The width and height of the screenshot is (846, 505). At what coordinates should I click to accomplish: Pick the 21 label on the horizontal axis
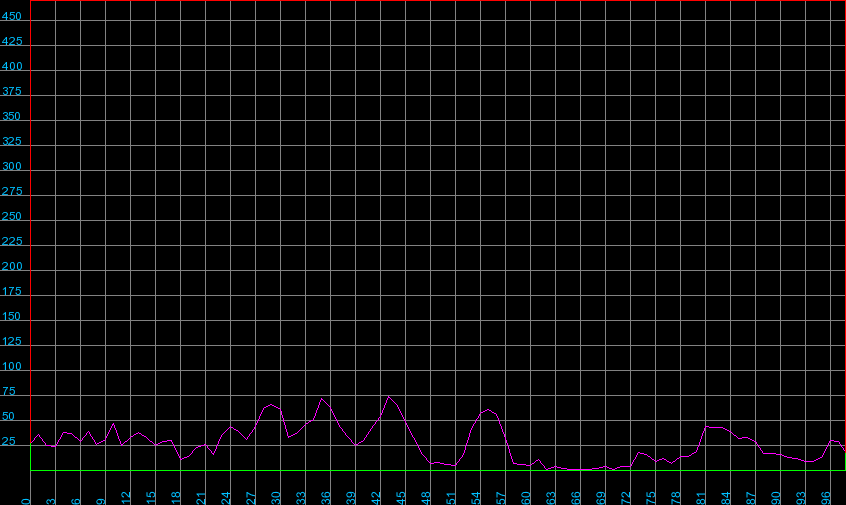pyautogui.click(x=201, y=498)
